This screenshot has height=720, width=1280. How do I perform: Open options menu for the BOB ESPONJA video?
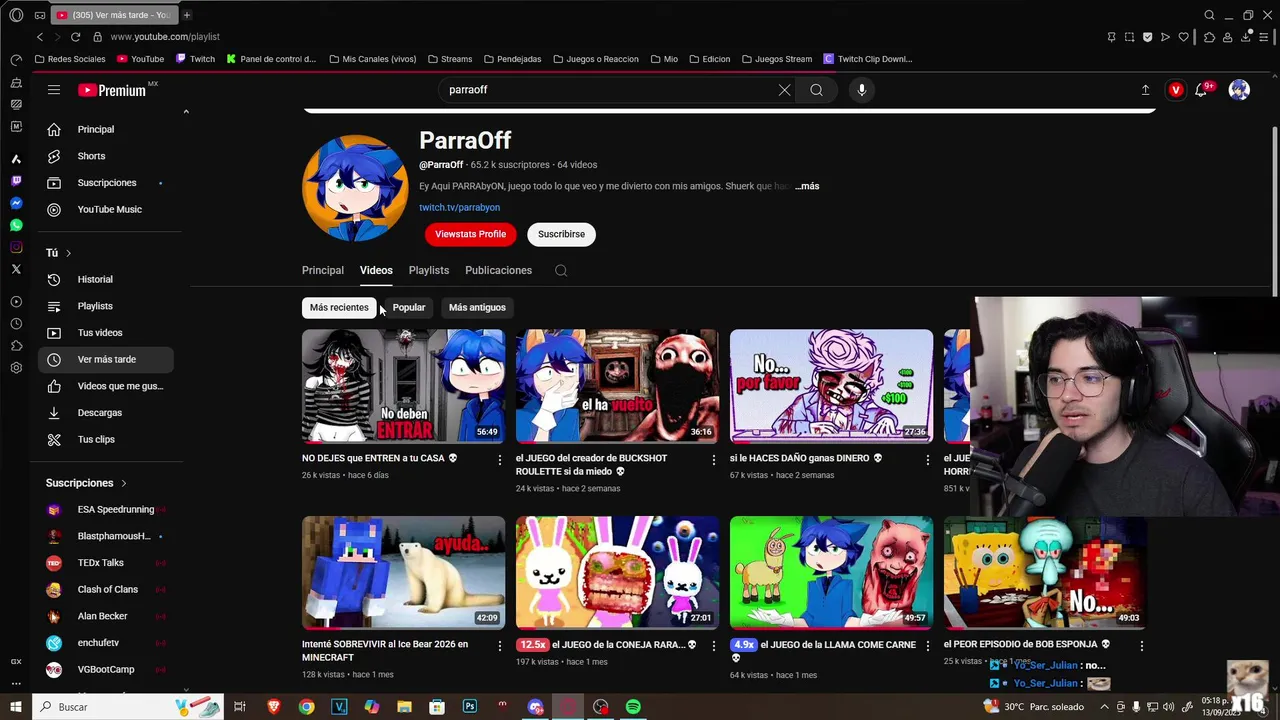coord(1141,646)
